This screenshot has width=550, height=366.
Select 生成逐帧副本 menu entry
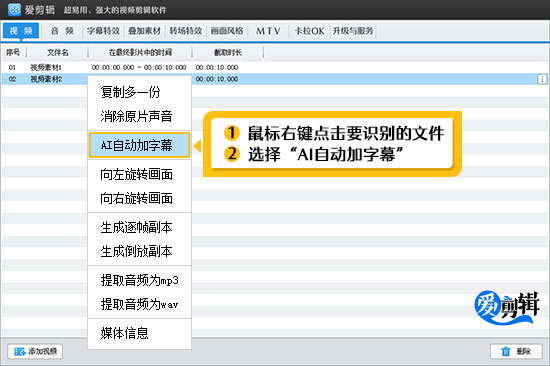coord(139,227)
